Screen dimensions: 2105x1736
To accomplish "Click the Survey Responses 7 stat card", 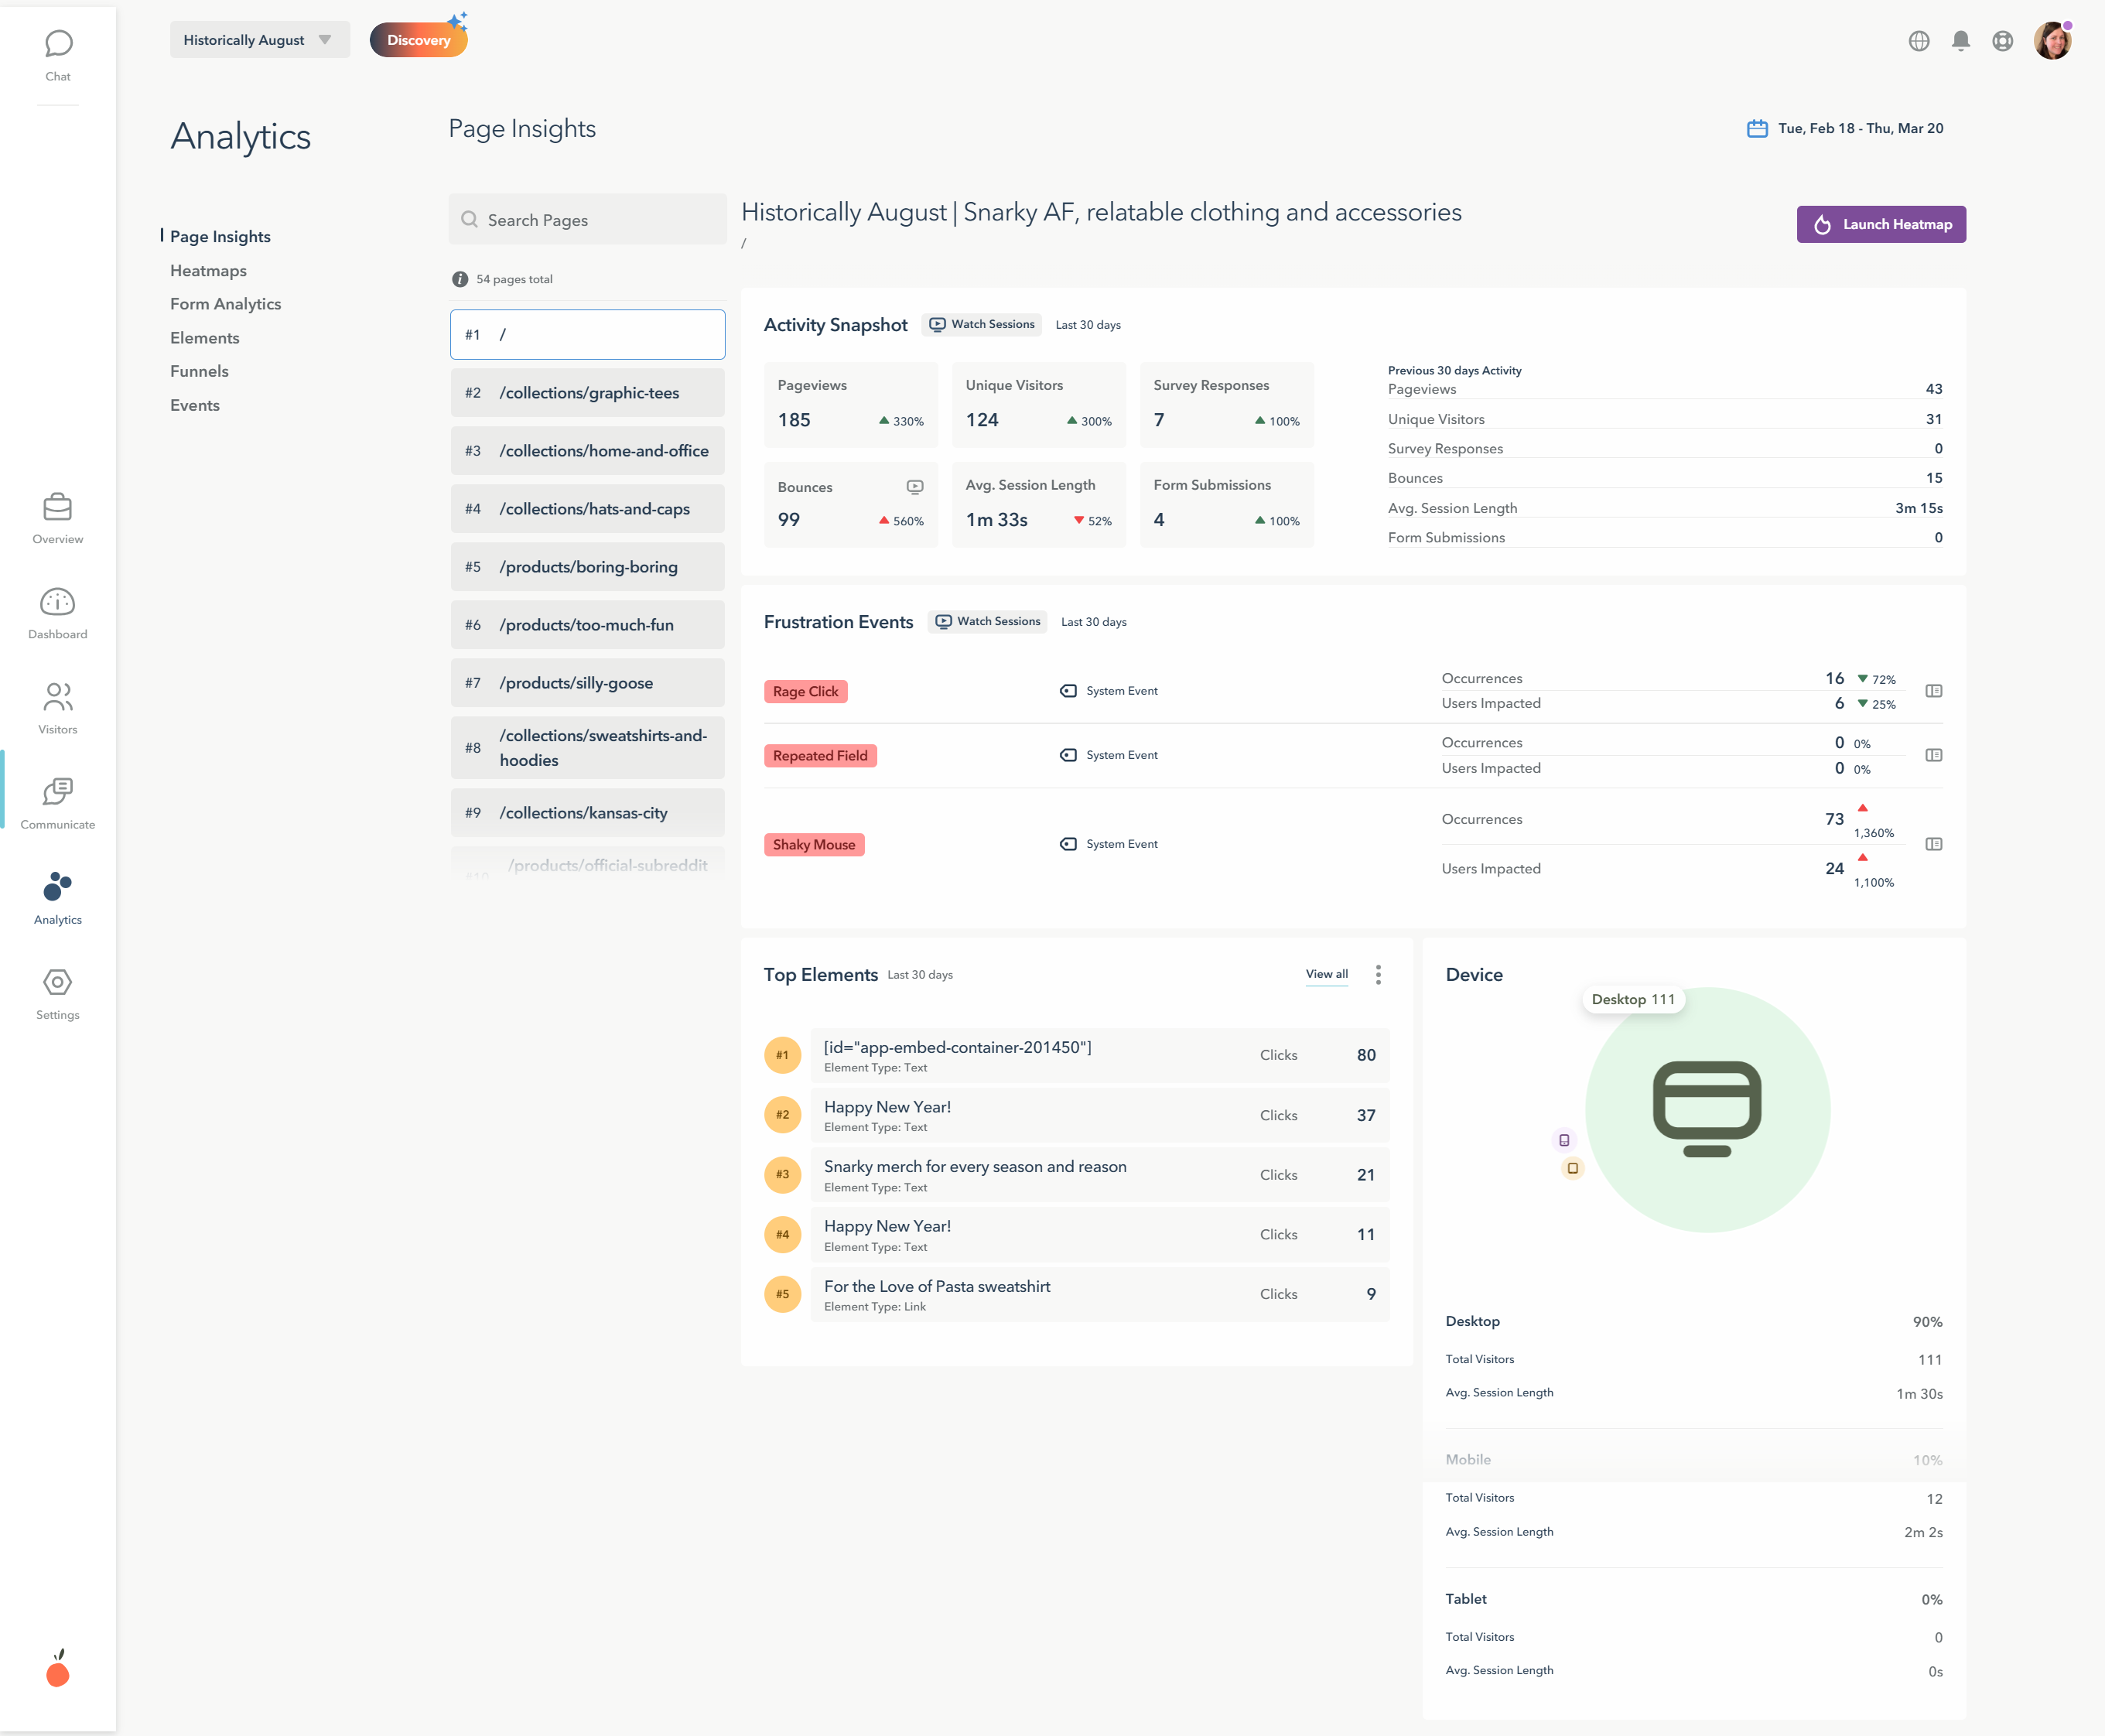I will click(1227, 405).
